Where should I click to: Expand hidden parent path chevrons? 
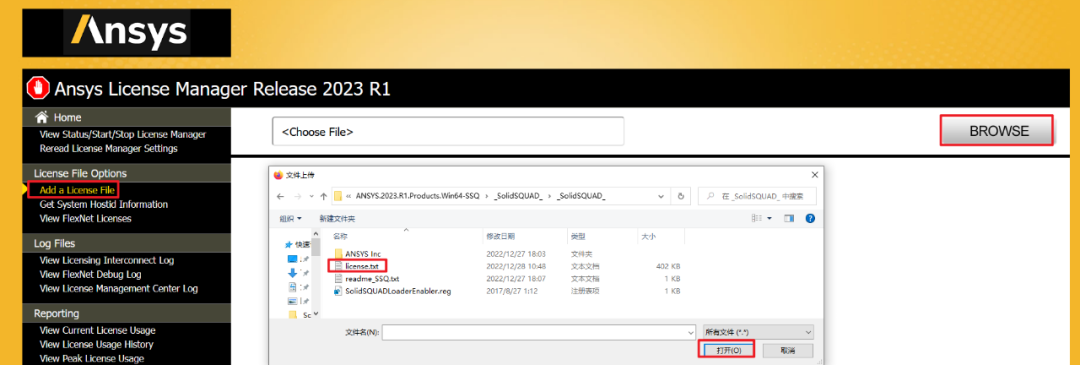click(349, 196)
